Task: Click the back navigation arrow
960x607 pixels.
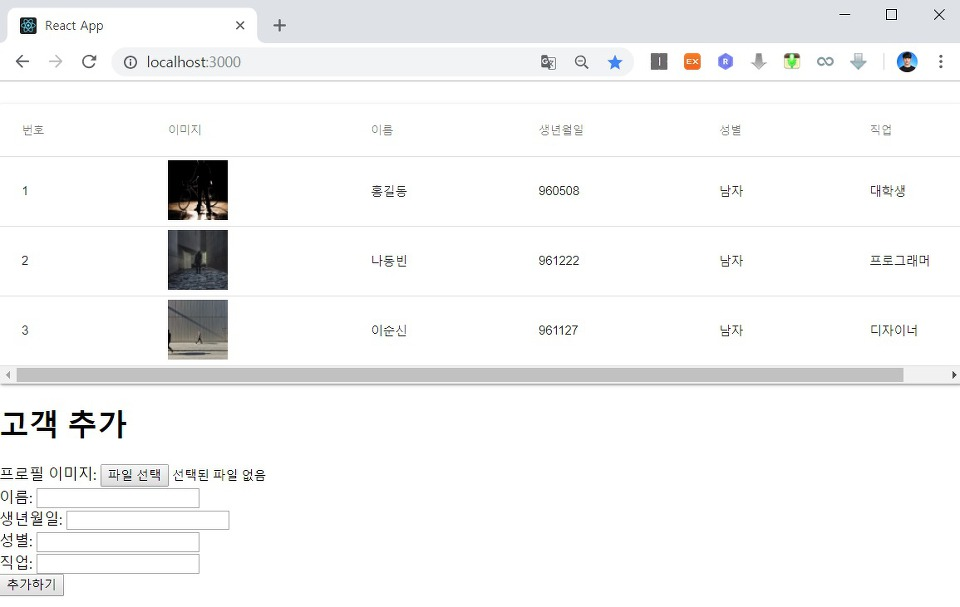Action: 22,62
